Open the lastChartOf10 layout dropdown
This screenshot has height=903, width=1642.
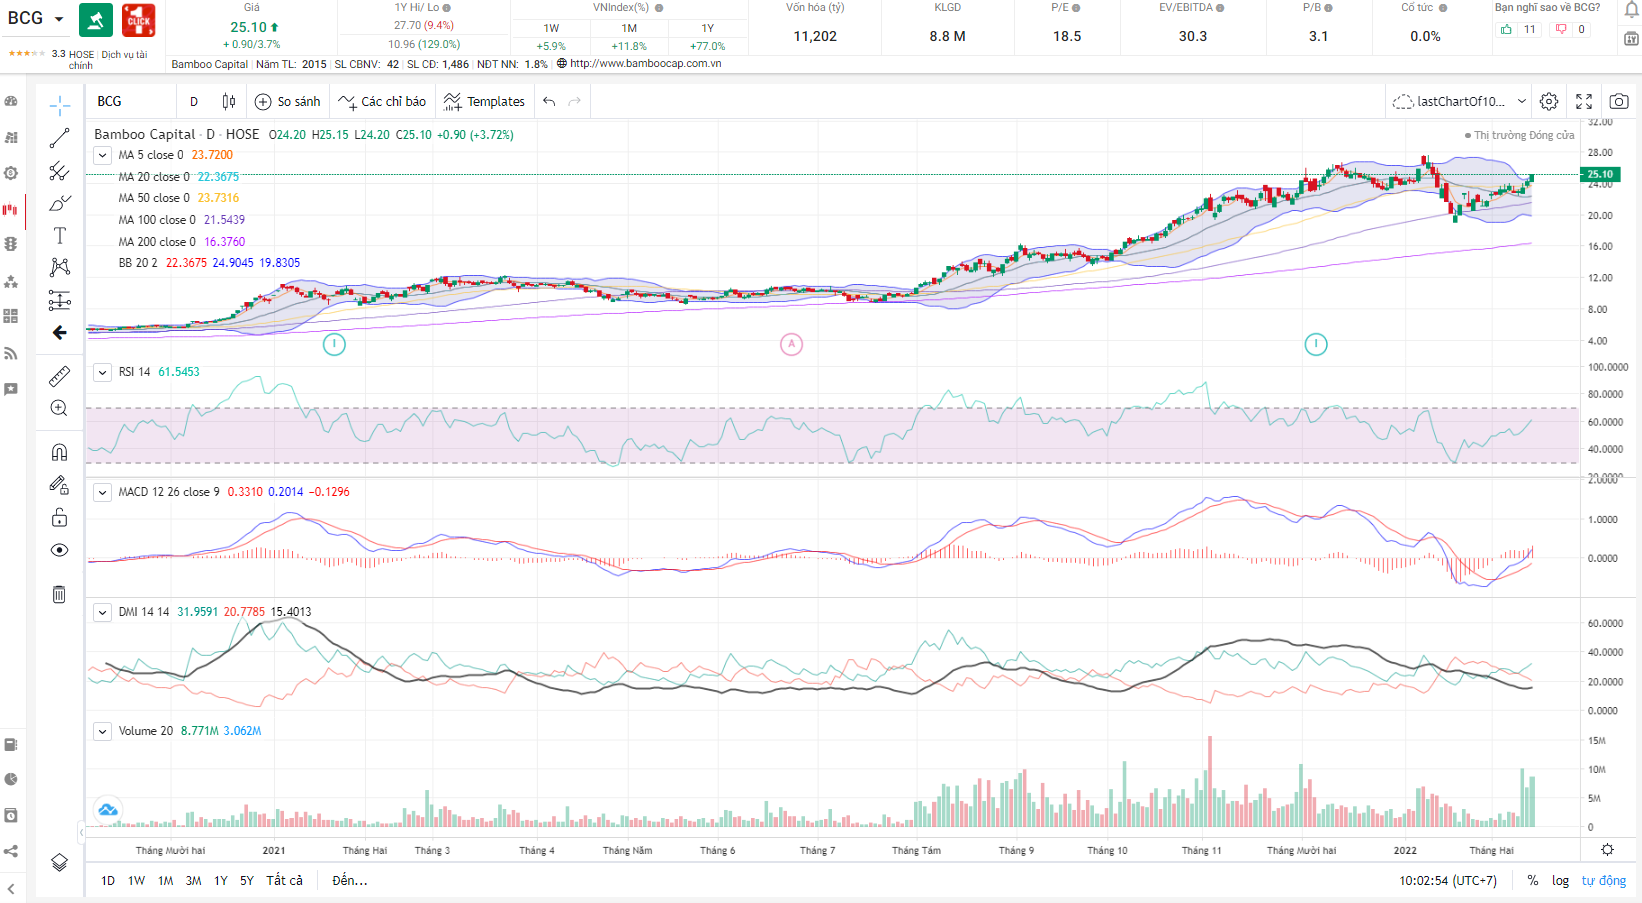coord(1459,101)
